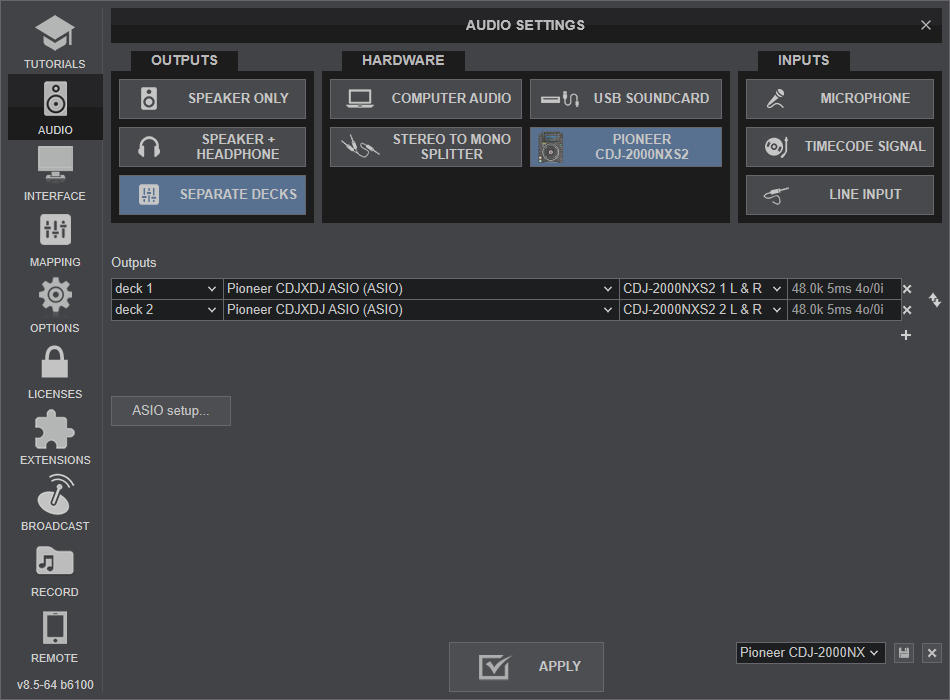This screenshot has height=700, width=950.
Task: Add a new output row with plus
Action: tap(906, 335)
